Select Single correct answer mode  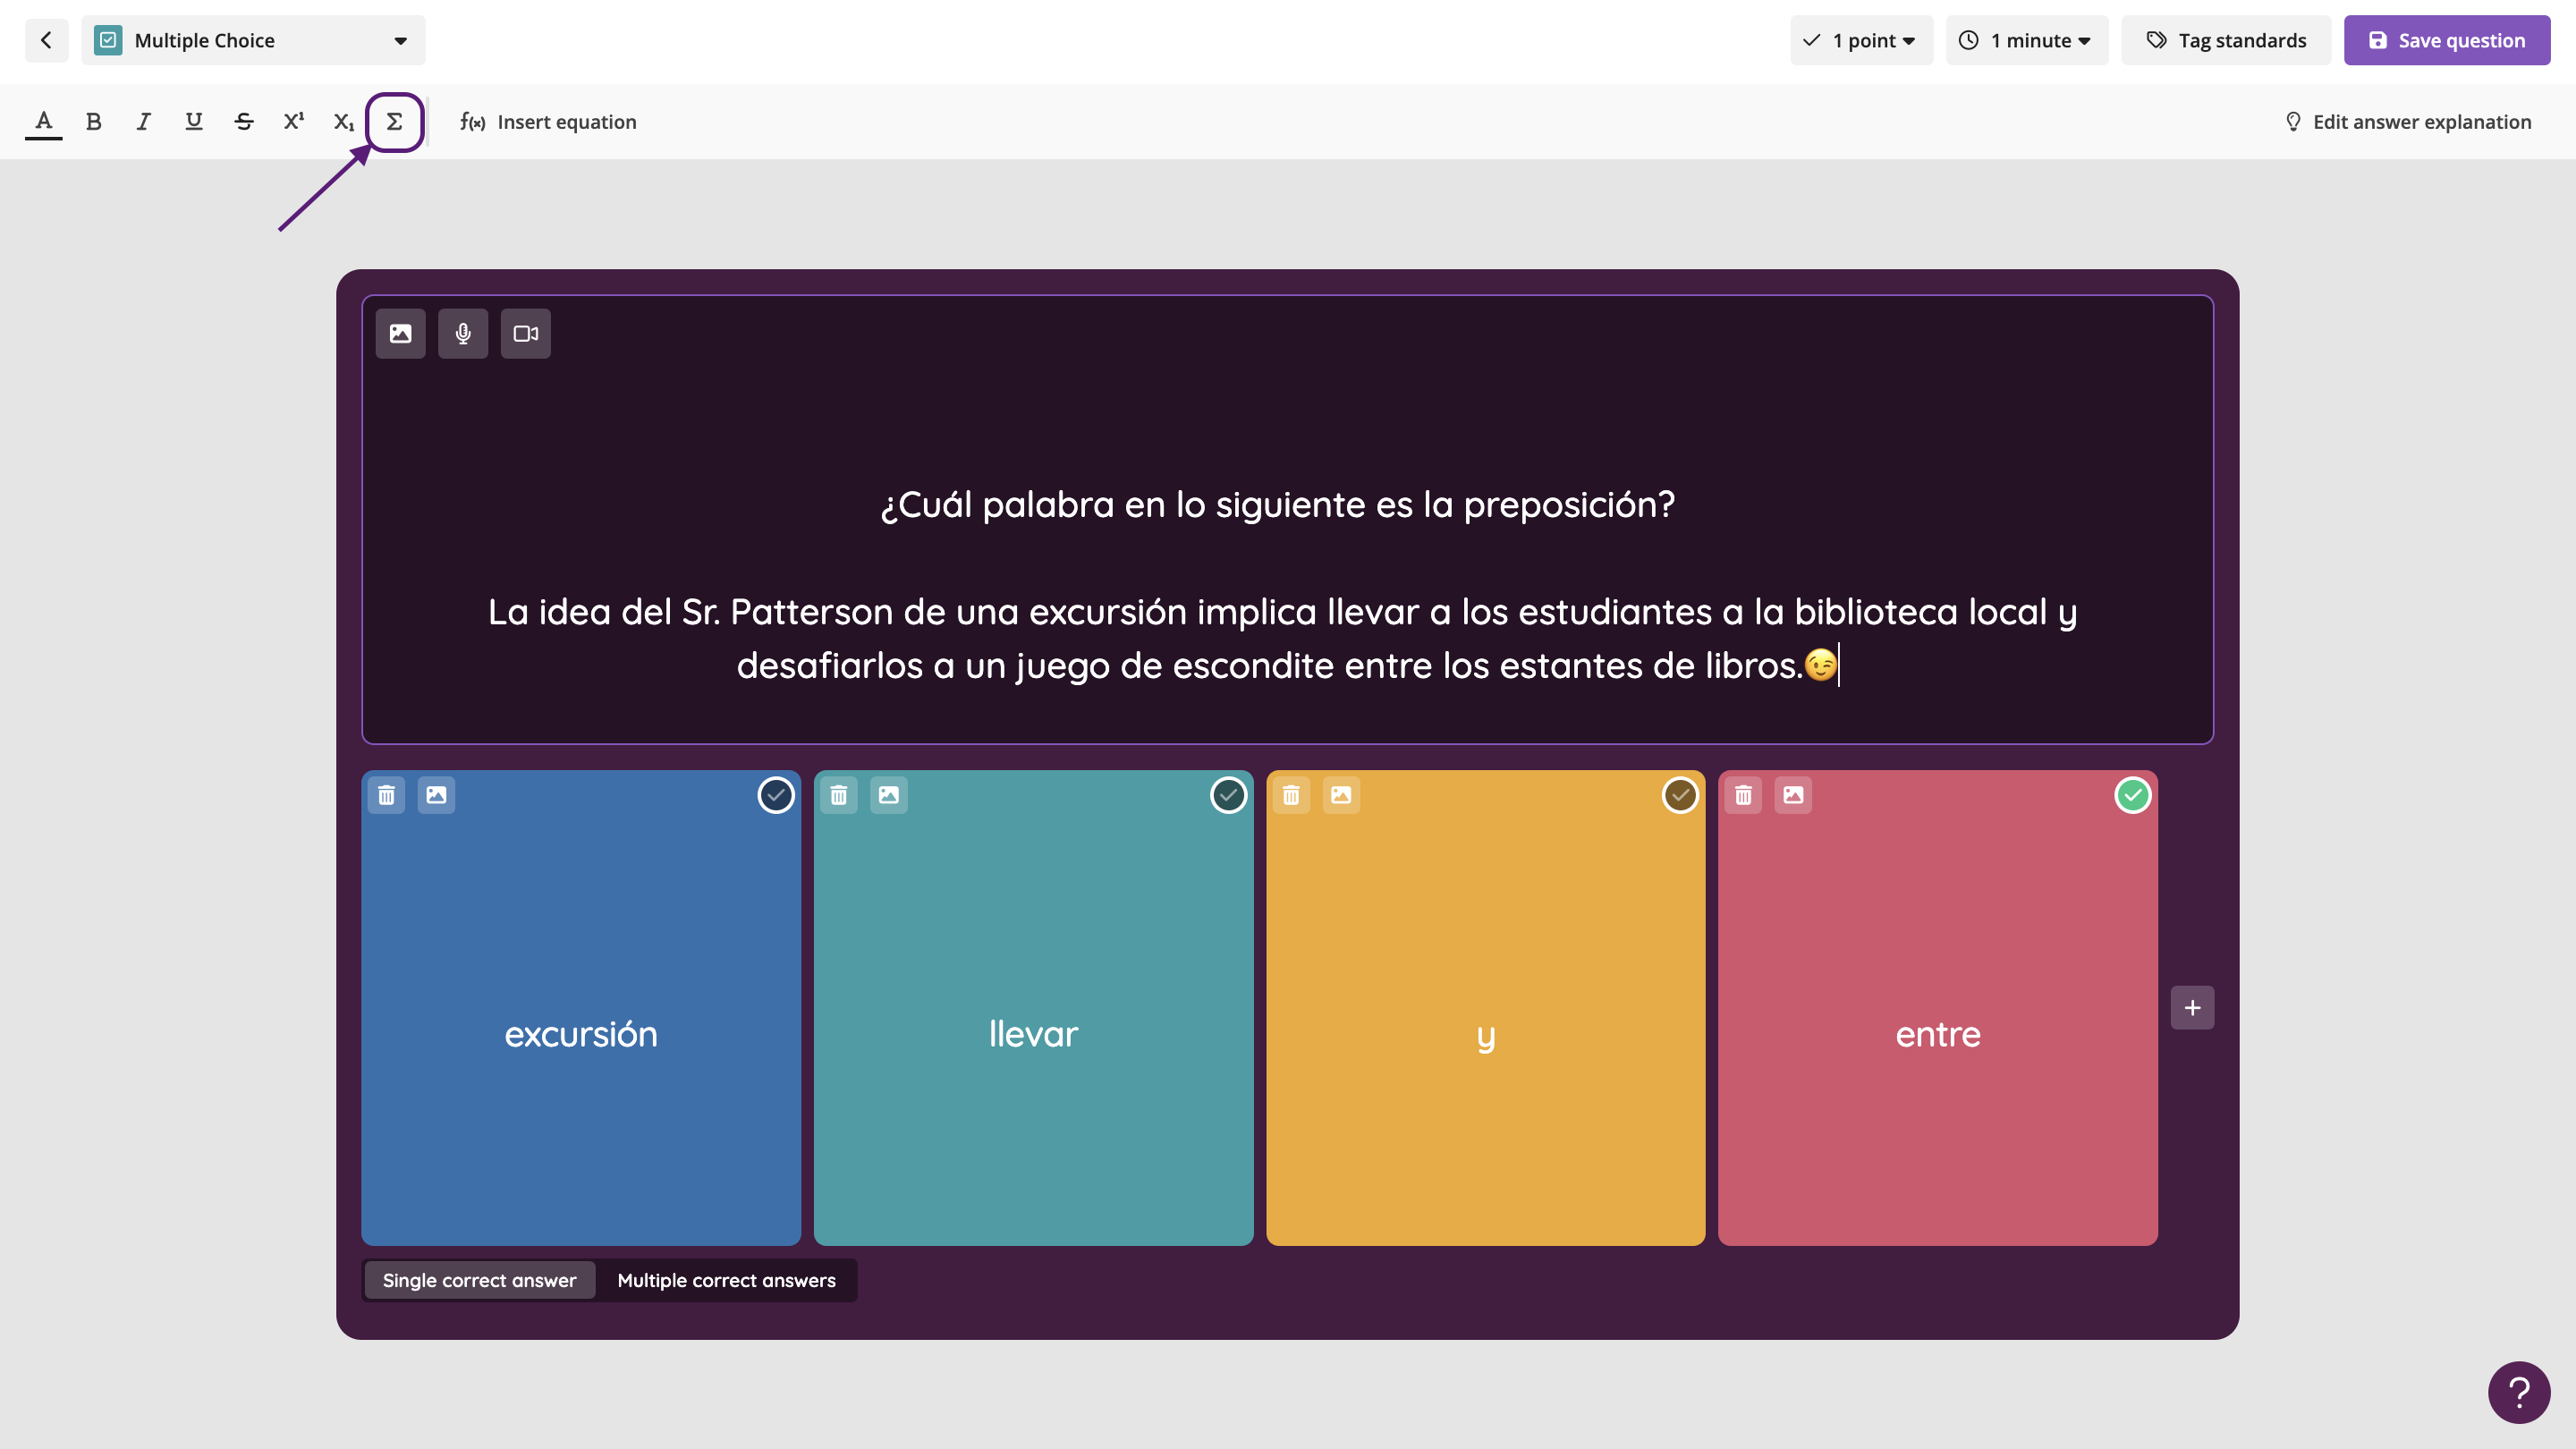tap(479, 1280)
